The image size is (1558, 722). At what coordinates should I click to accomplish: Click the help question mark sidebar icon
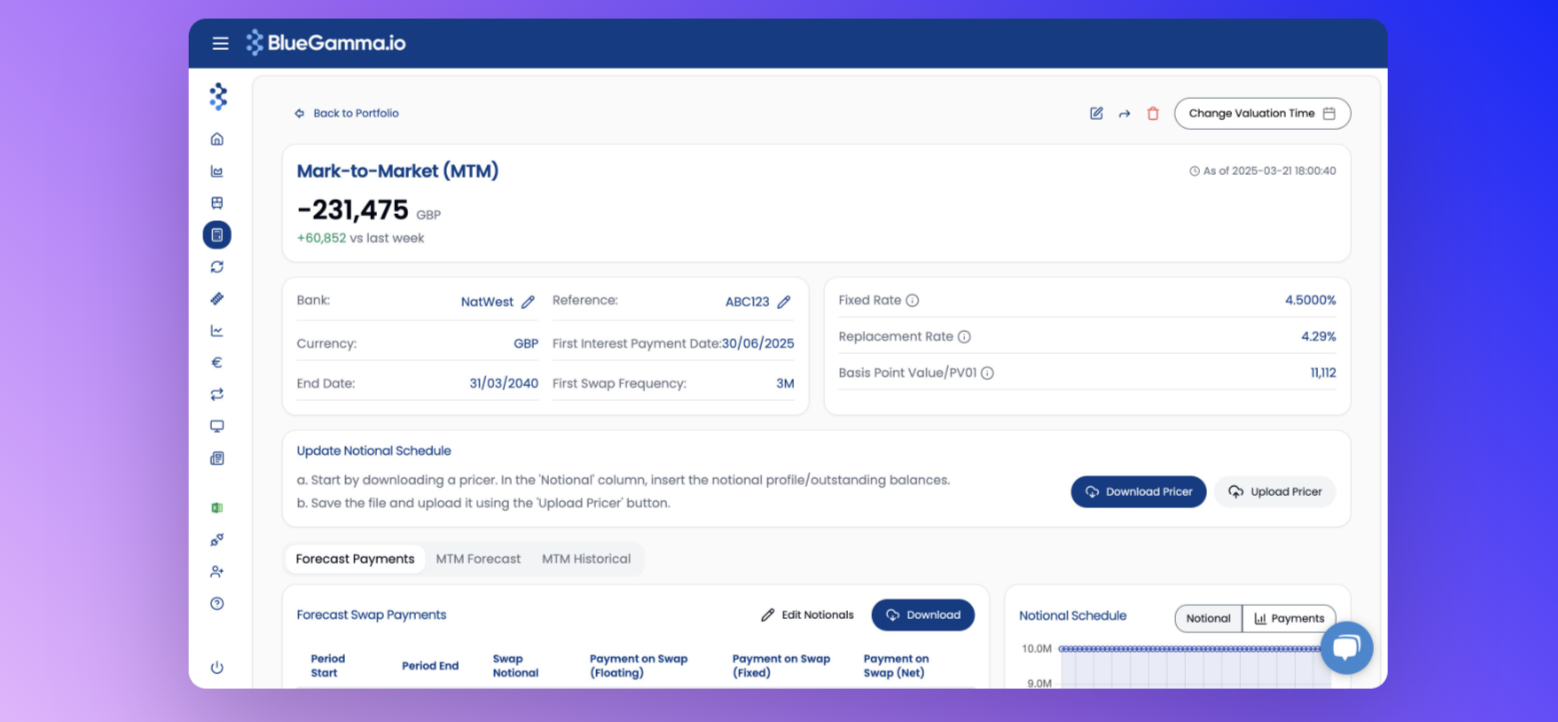tap(217, 604)
